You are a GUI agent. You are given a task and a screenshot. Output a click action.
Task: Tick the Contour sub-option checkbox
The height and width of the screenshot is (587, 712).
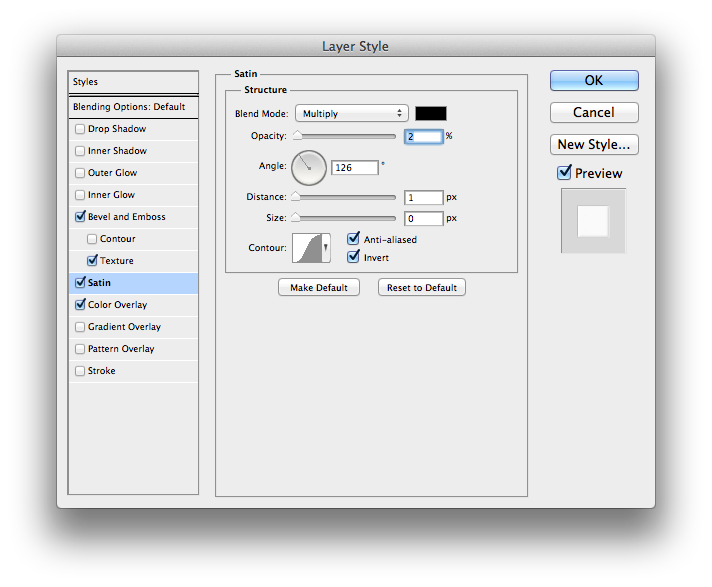pos(92,239)
